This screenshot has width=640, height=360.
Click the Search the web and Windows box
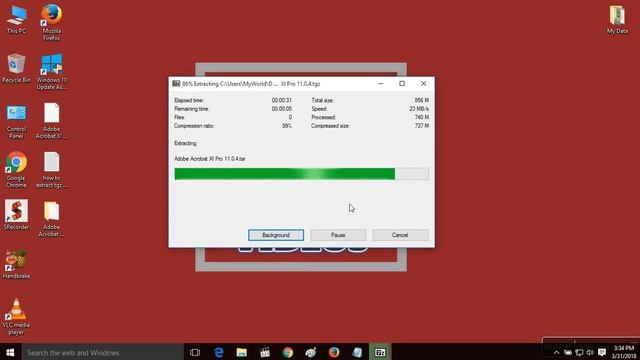pos(102,352)
